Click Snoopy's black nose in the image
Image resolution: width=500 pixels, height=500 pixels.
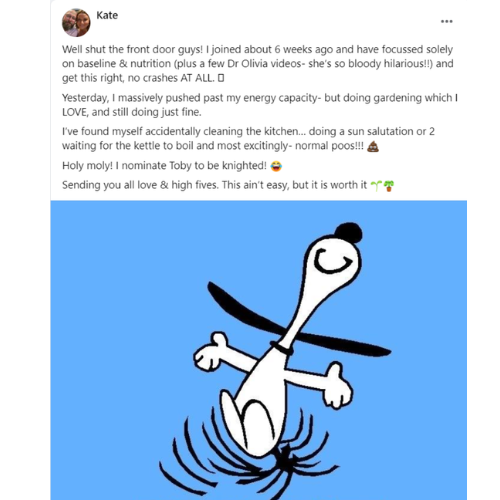point(349,232)
